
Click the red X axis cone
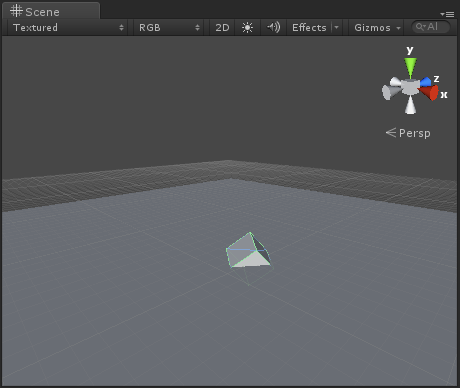[429, 92]
